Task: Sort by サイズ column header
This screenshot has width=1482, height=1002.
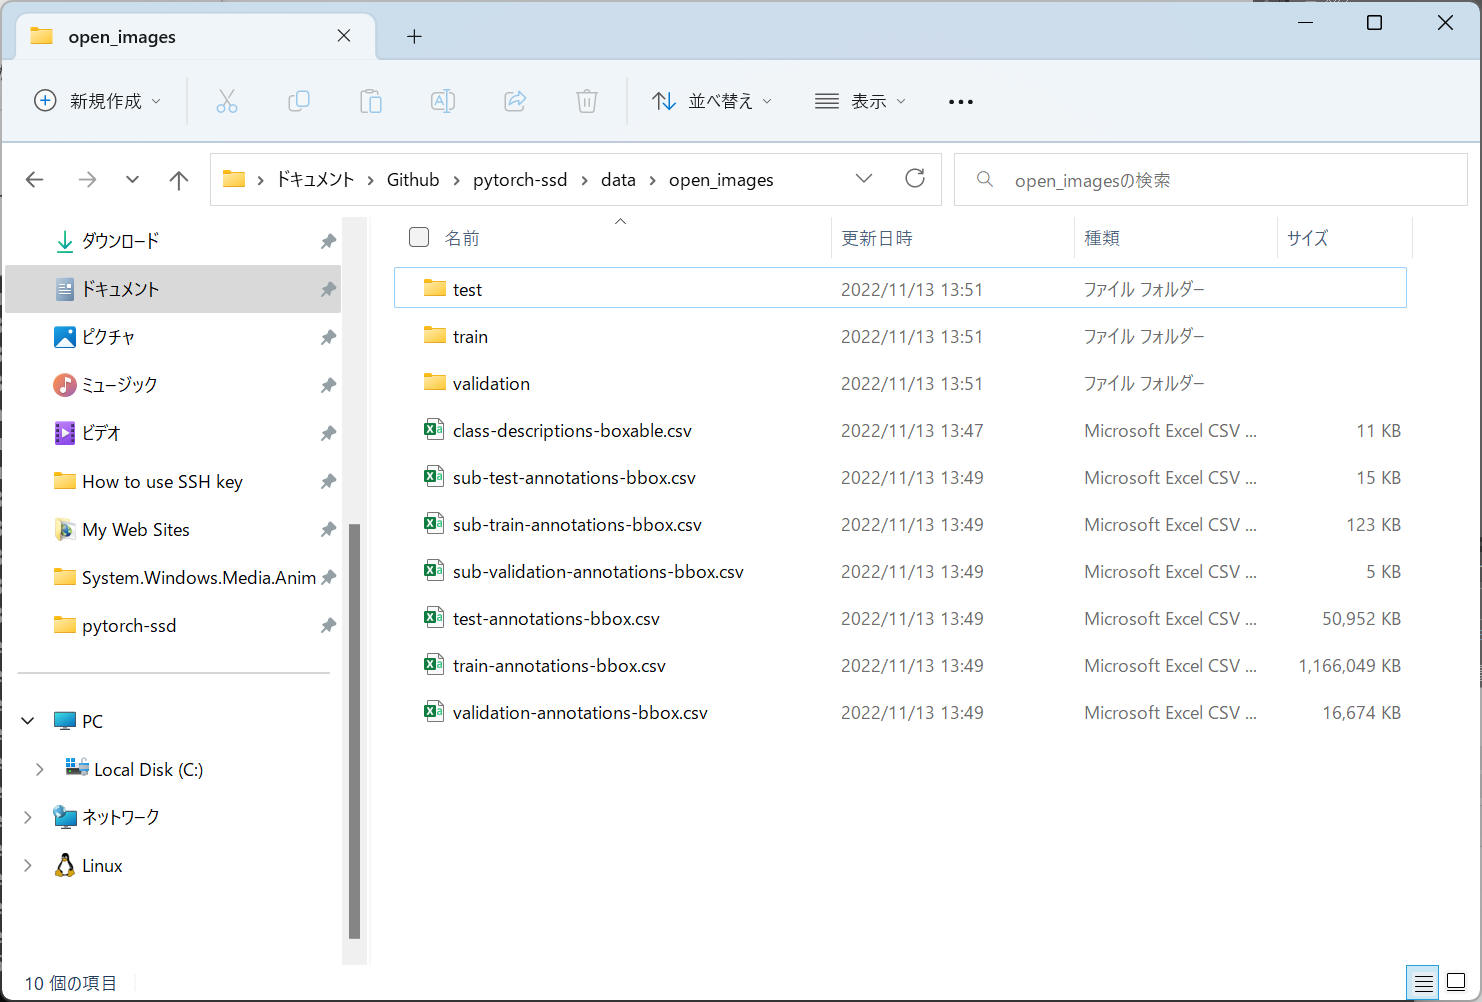Action: point(1307,238)
